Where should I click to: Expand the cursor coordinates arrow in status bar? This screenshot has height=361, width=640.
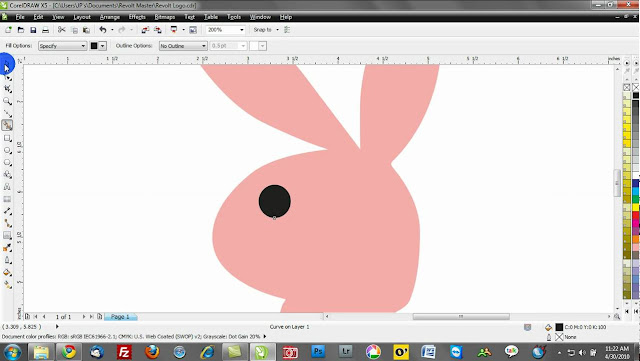(57, 327)
